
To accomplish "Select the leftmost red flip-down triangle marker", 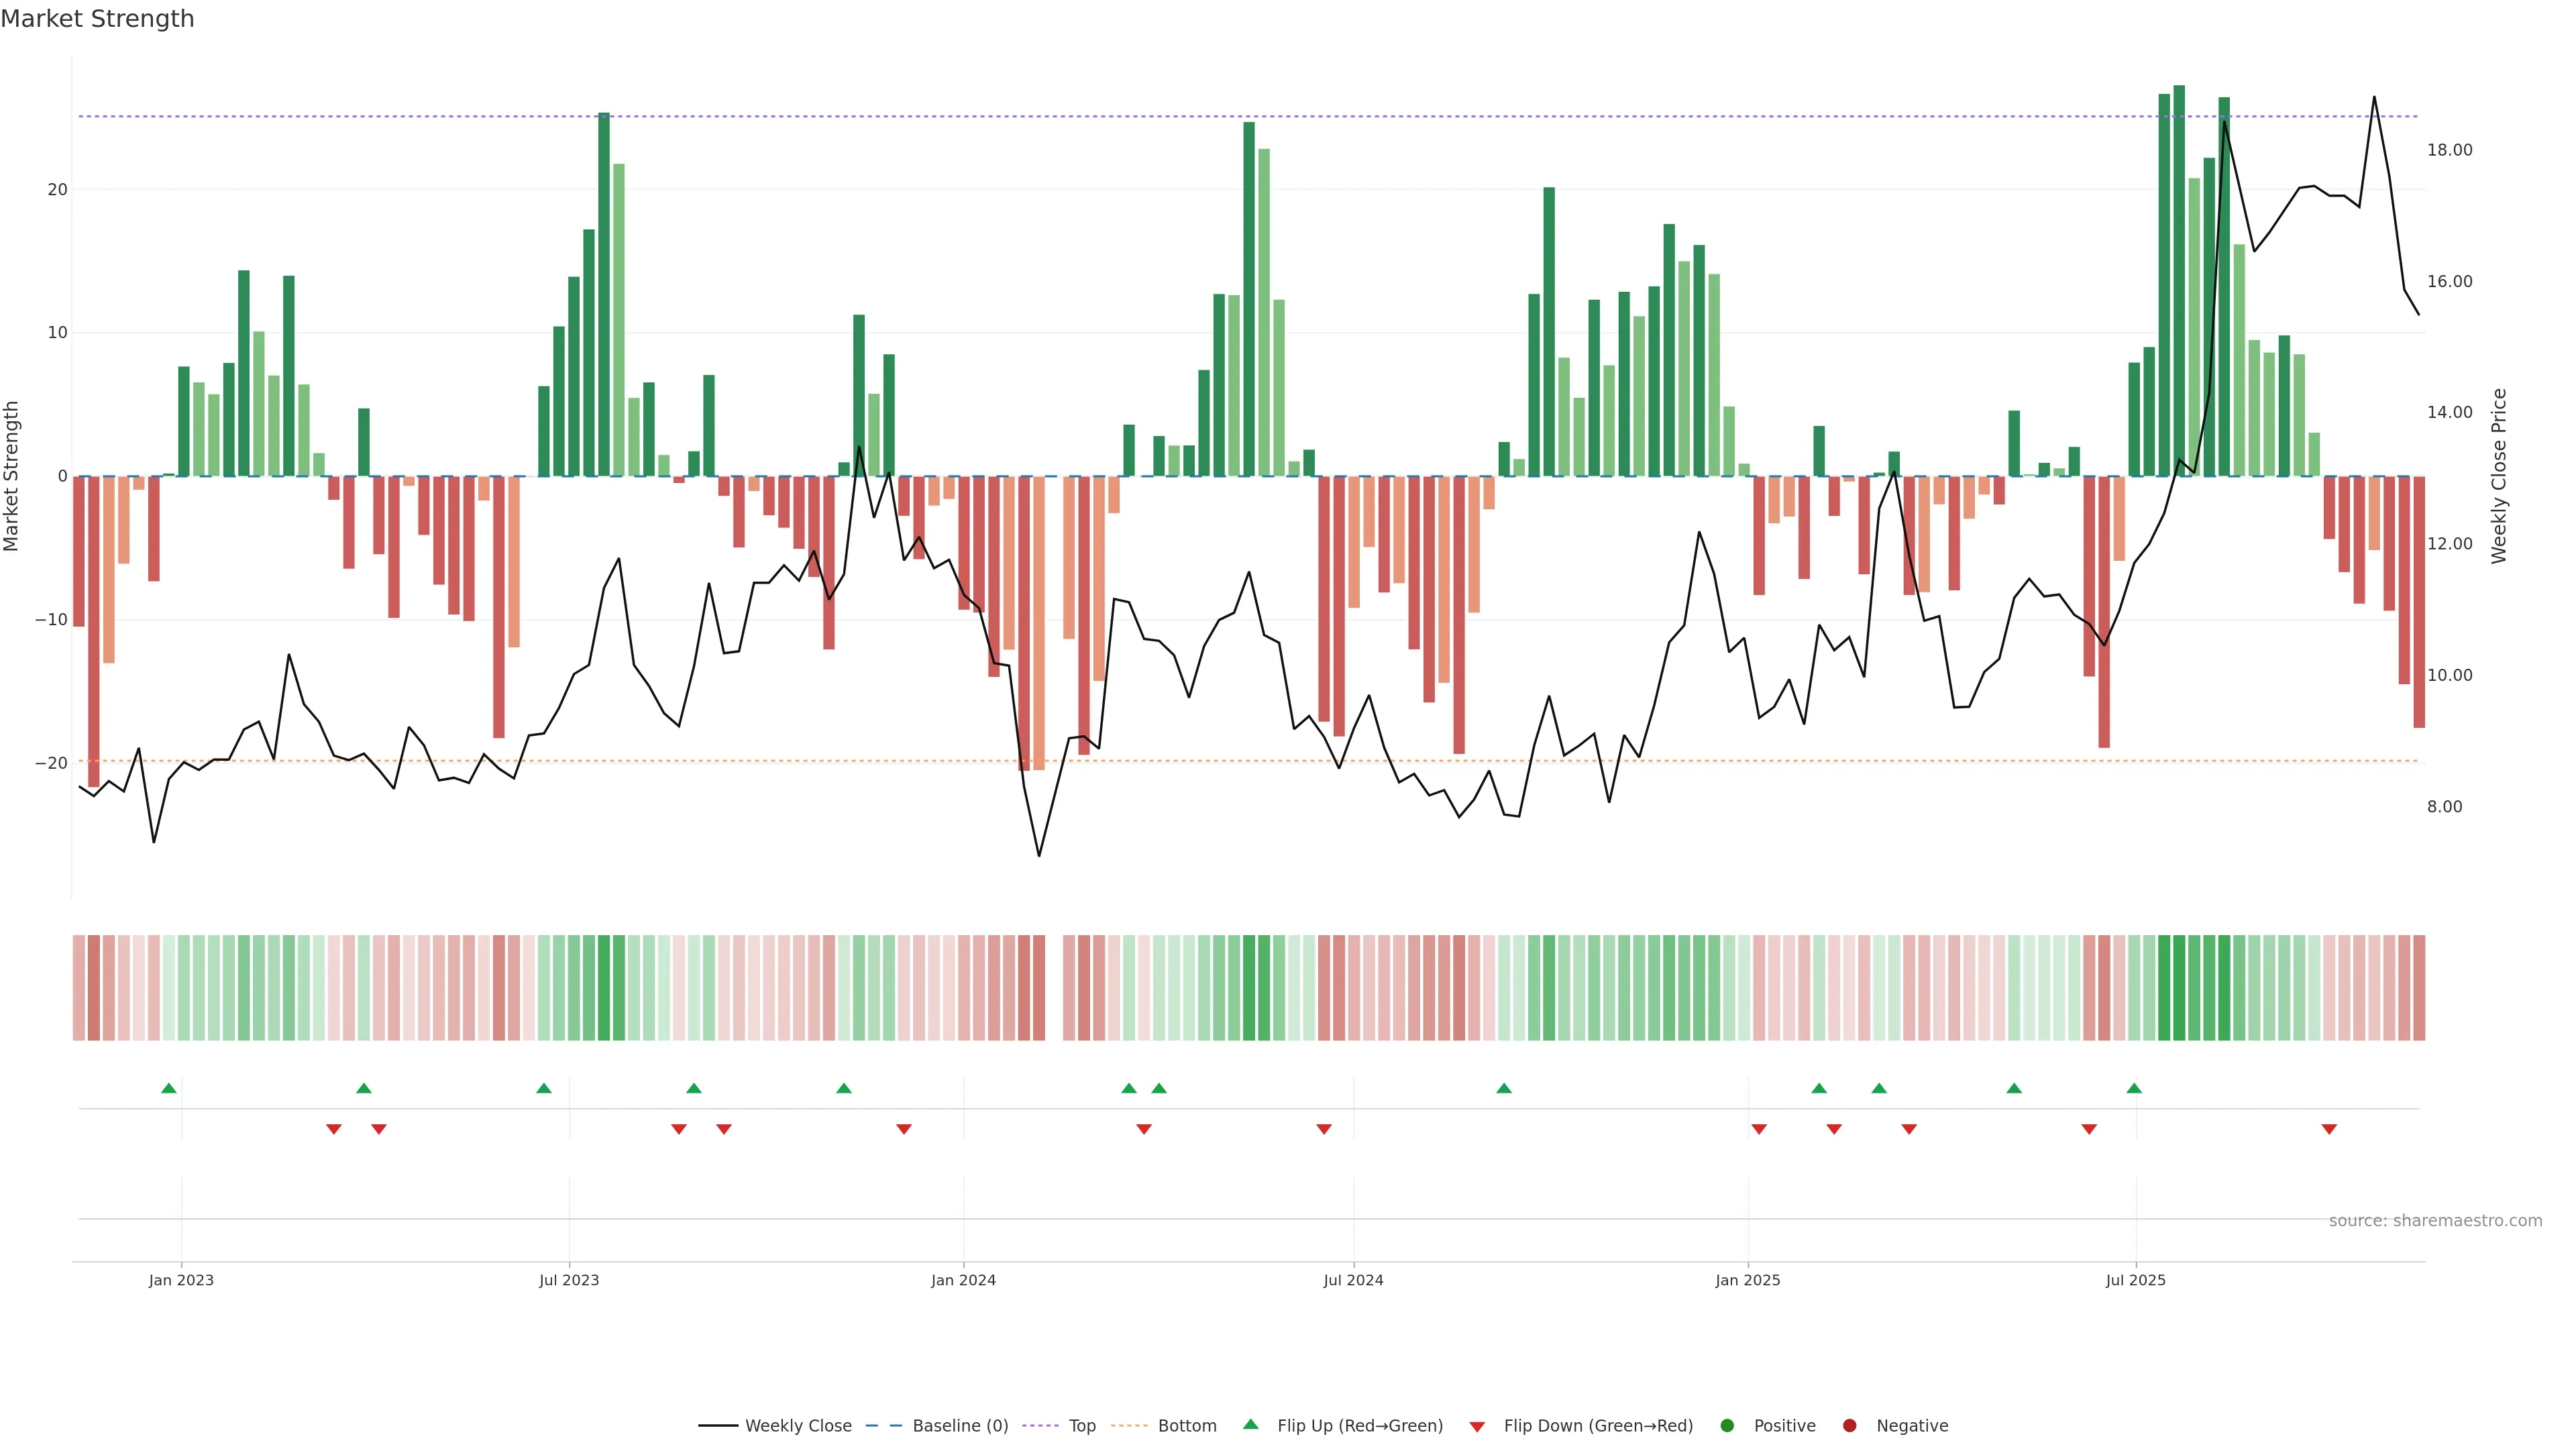I will click(334, 1129).
